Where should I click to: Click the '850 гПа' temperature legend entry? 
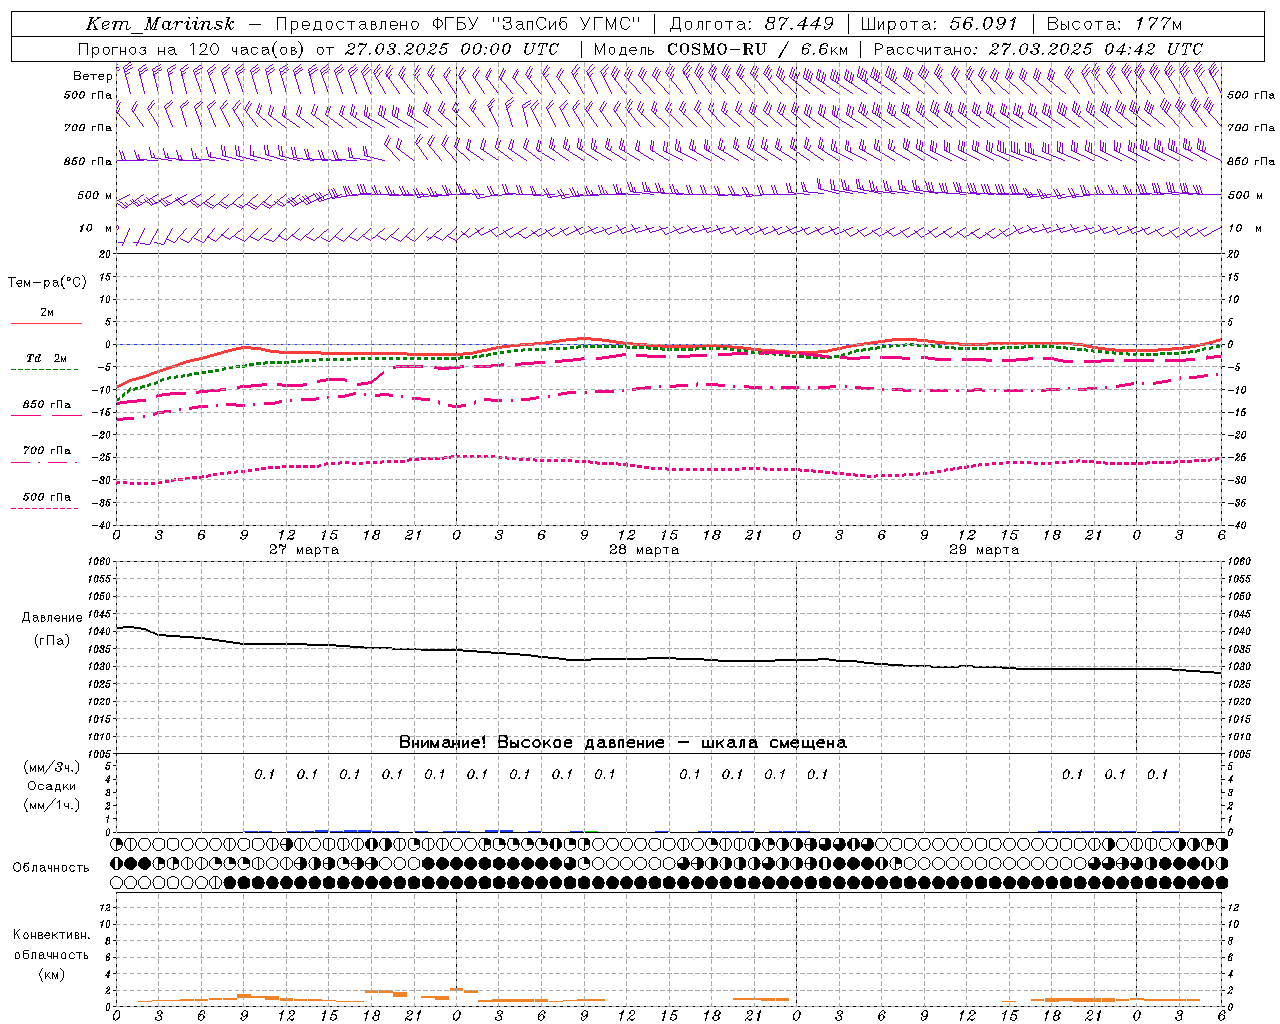pos(47,405)
